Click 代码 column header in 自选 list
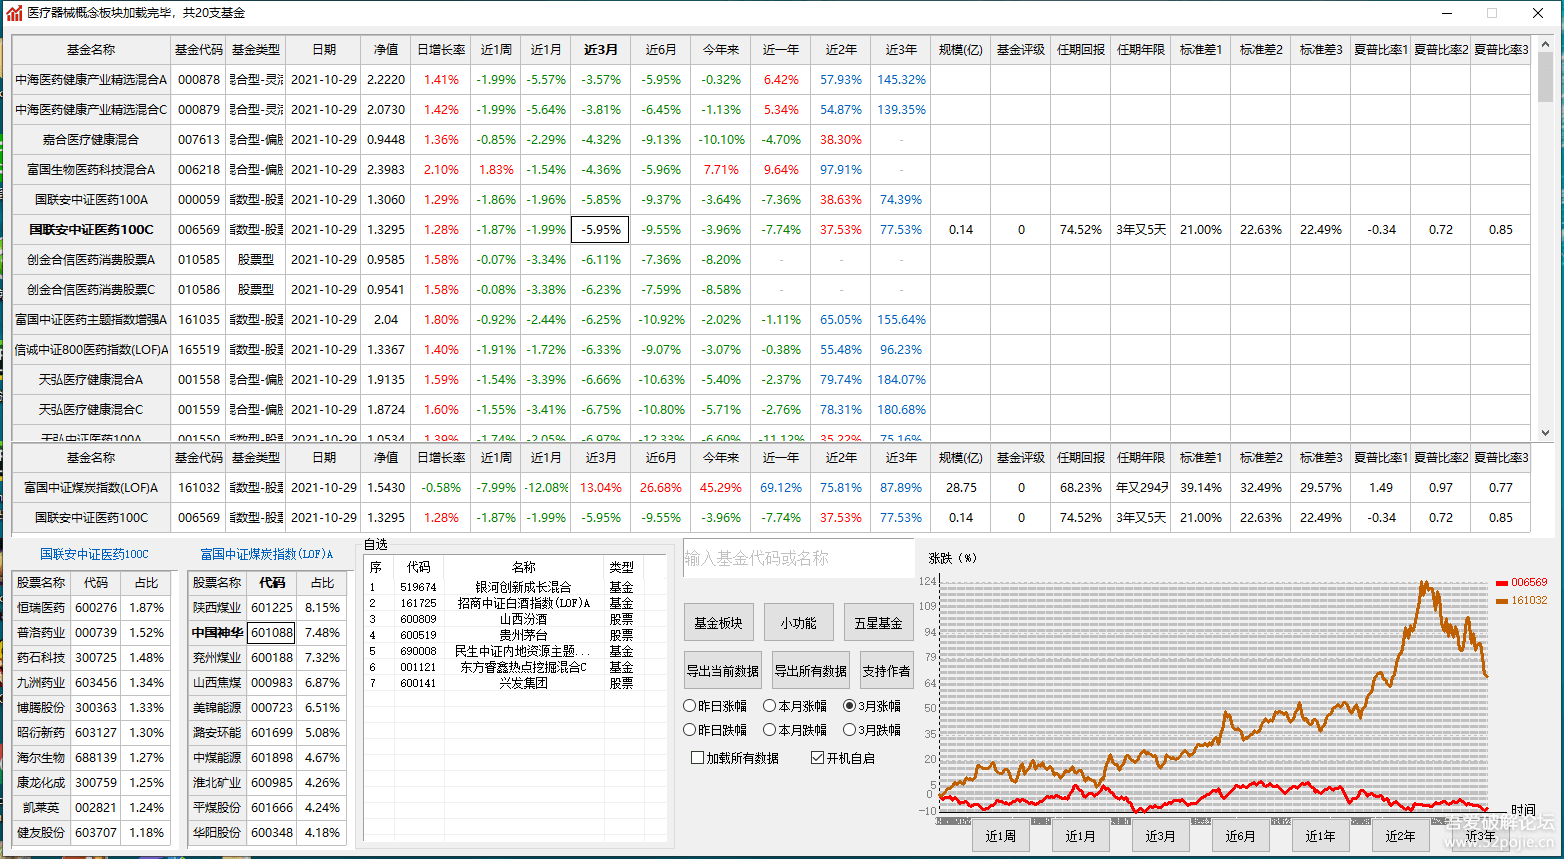This screenshot has width=1564, height=859. tap(418, 567)
